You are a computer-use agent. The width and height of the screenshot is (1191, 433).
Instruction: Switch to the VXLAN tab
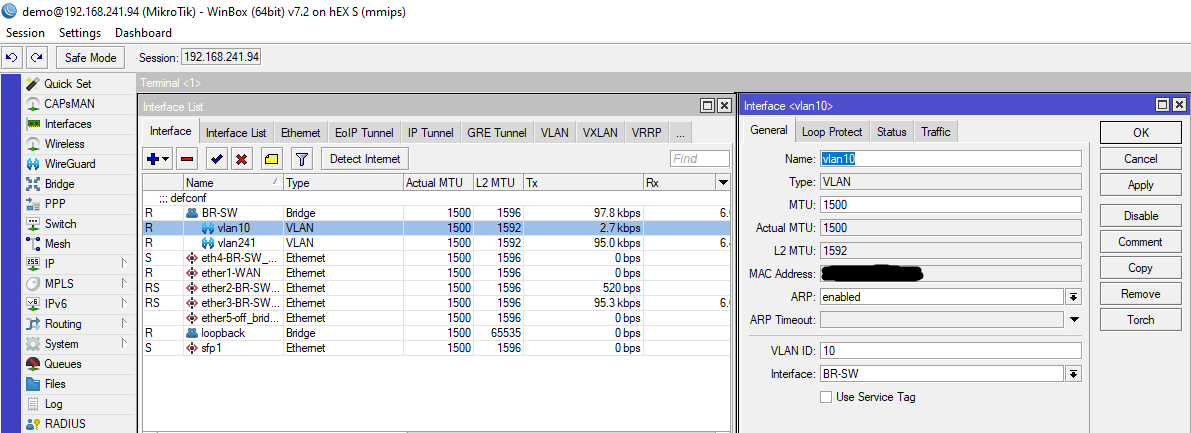point(600,132)
